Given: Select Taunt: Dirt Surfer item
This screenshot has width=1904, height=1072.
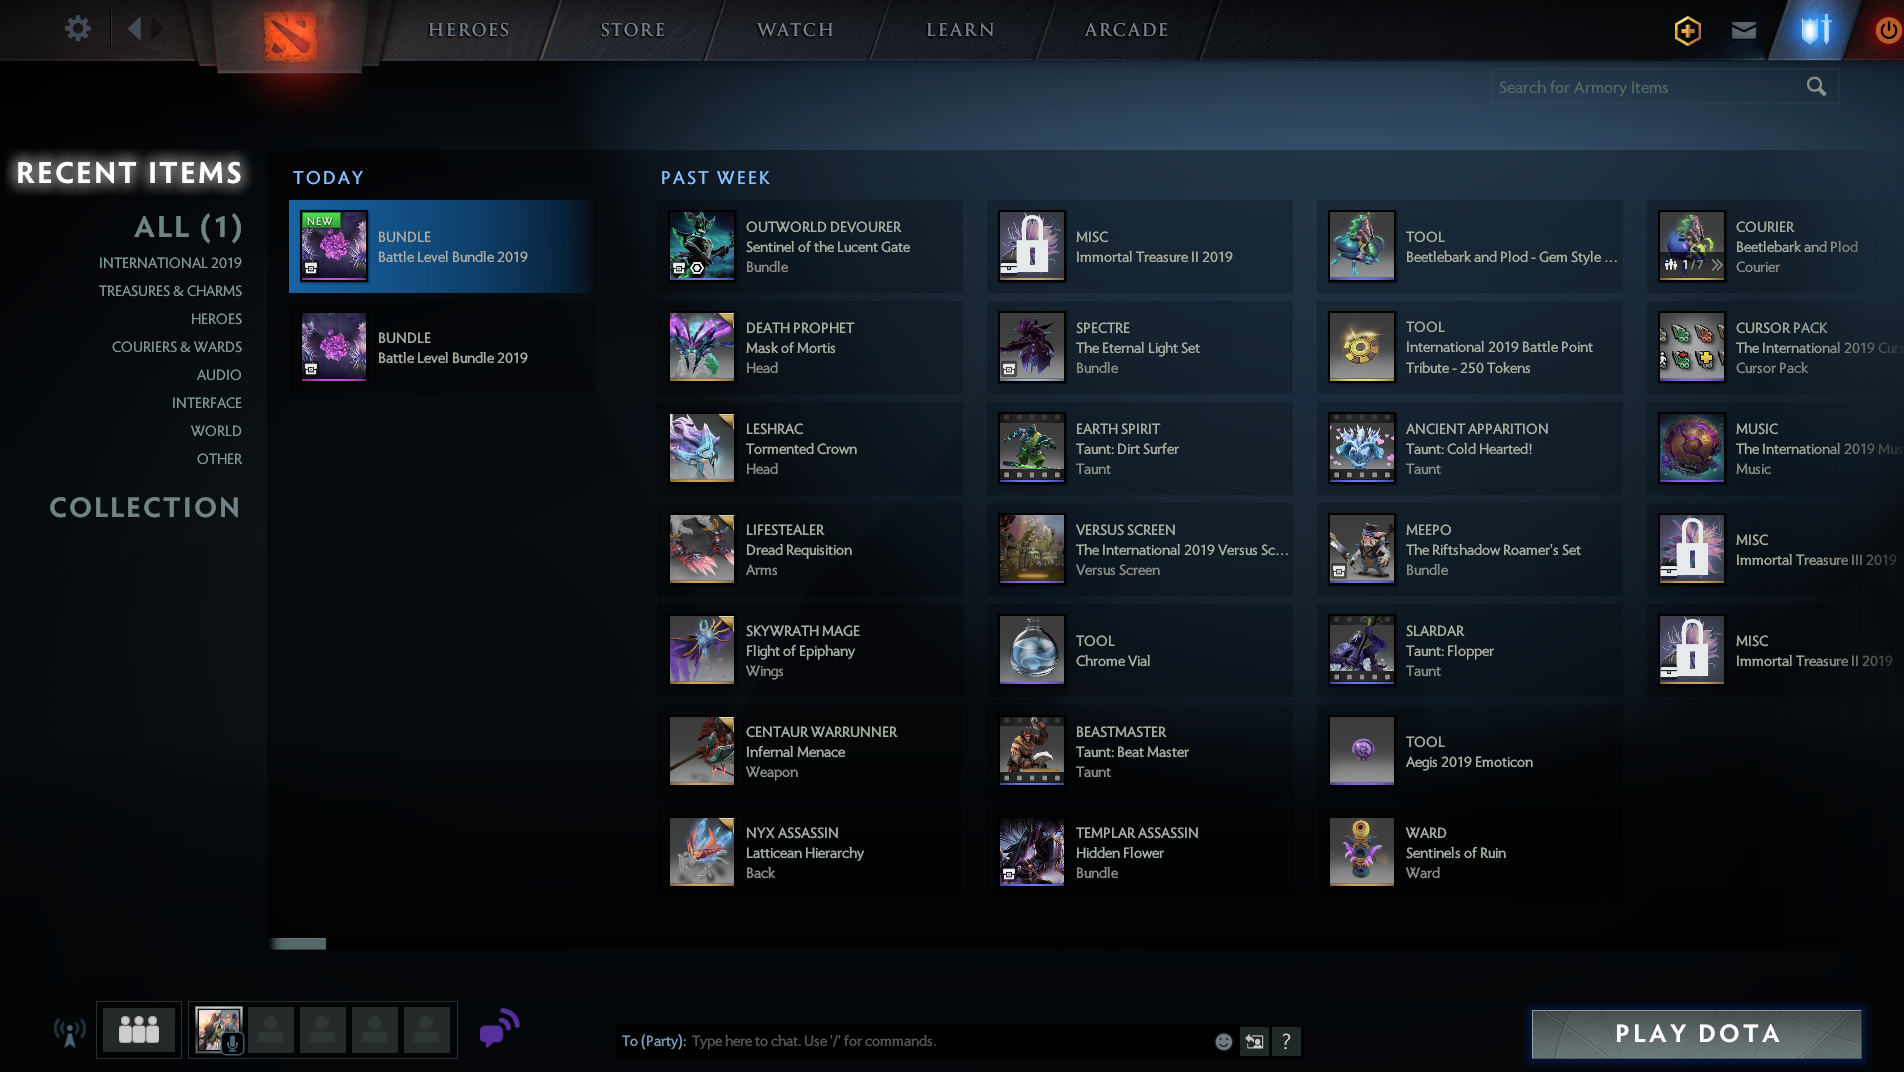Looking at the screenshot, I should click(1140, 448).
